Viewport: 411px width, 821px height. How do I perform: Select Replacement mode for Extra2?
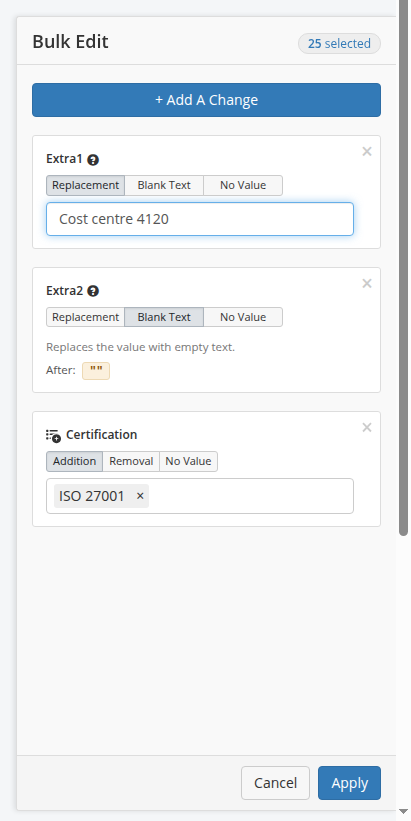coord(85,317)
